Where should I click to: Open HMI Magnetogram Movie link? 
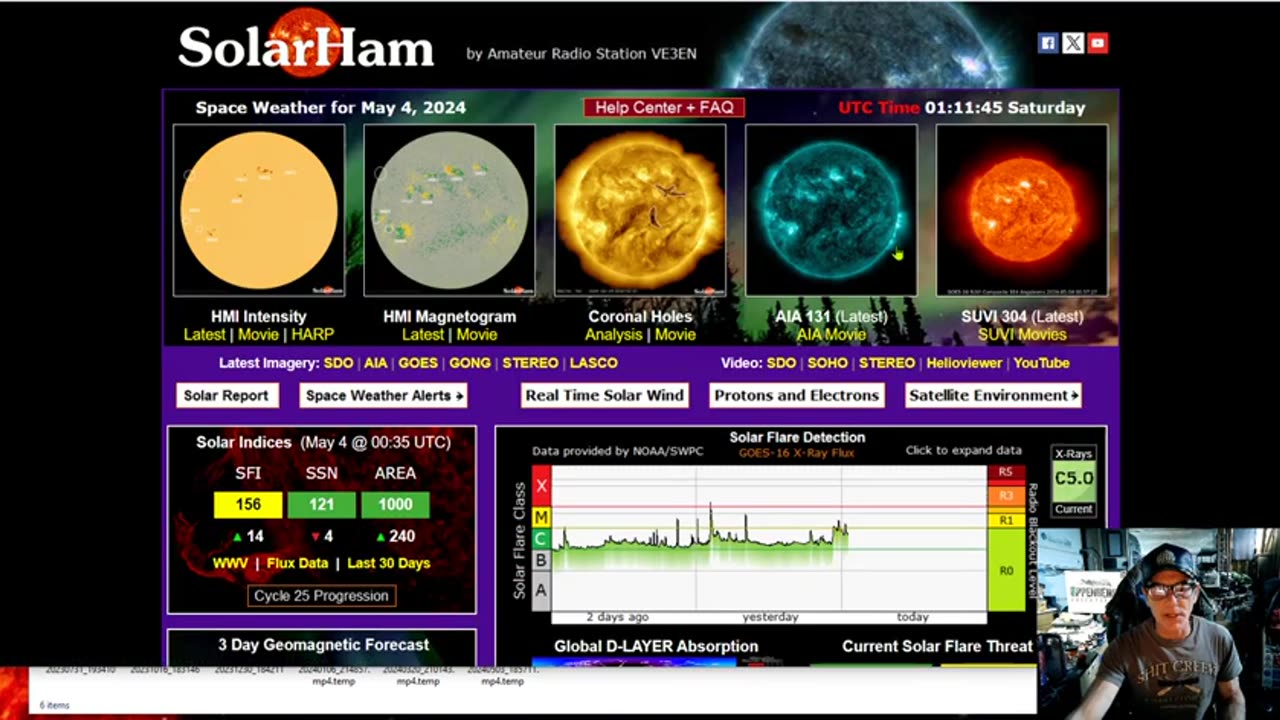pyautogui.click(x=477, y=335)
